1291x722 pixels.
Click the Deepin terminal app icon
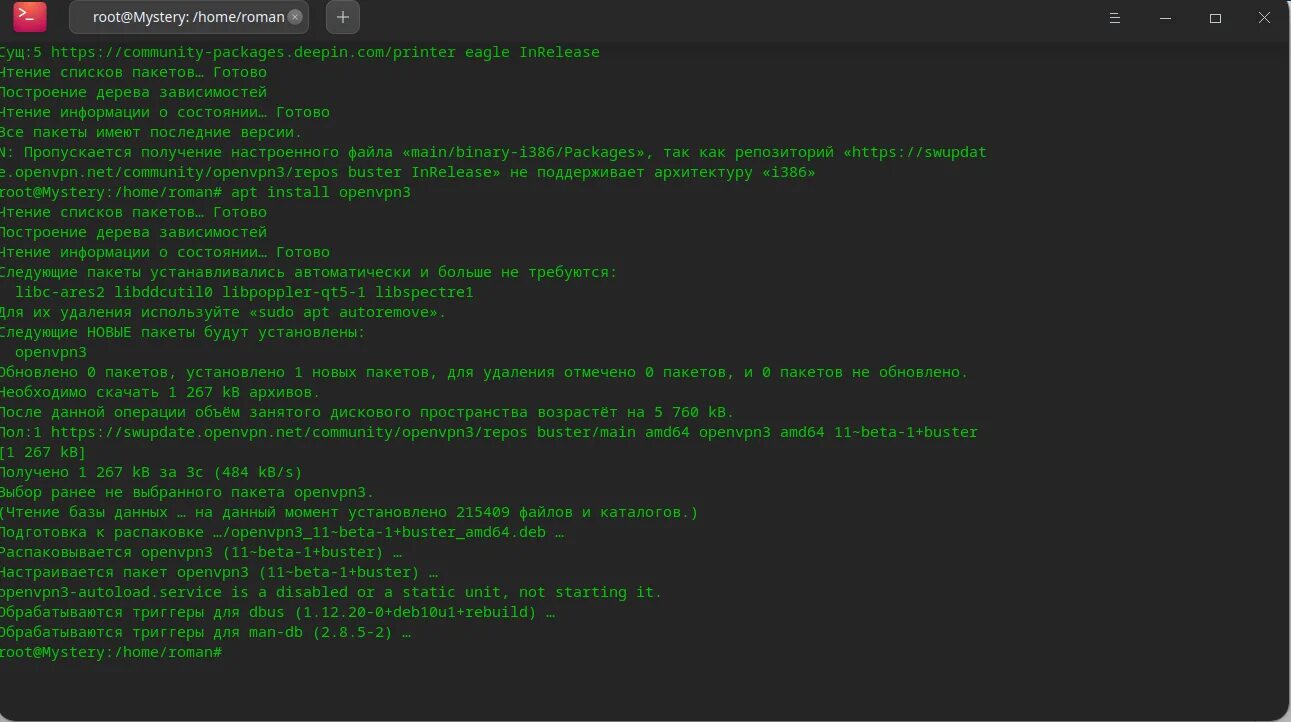tap(30, 17)
